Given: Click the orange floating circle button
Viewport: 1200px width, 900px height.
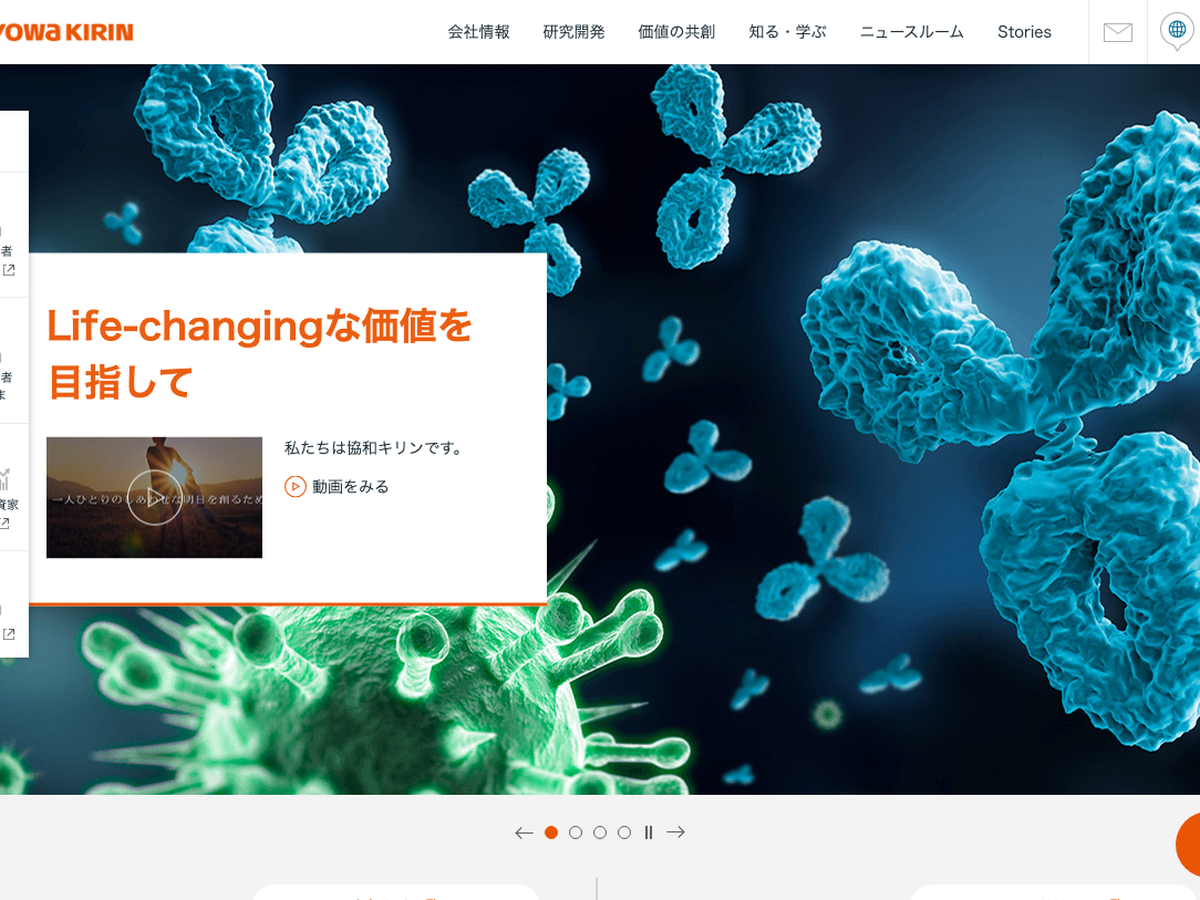Looking at the screenshot, I should coord(1190,845).
